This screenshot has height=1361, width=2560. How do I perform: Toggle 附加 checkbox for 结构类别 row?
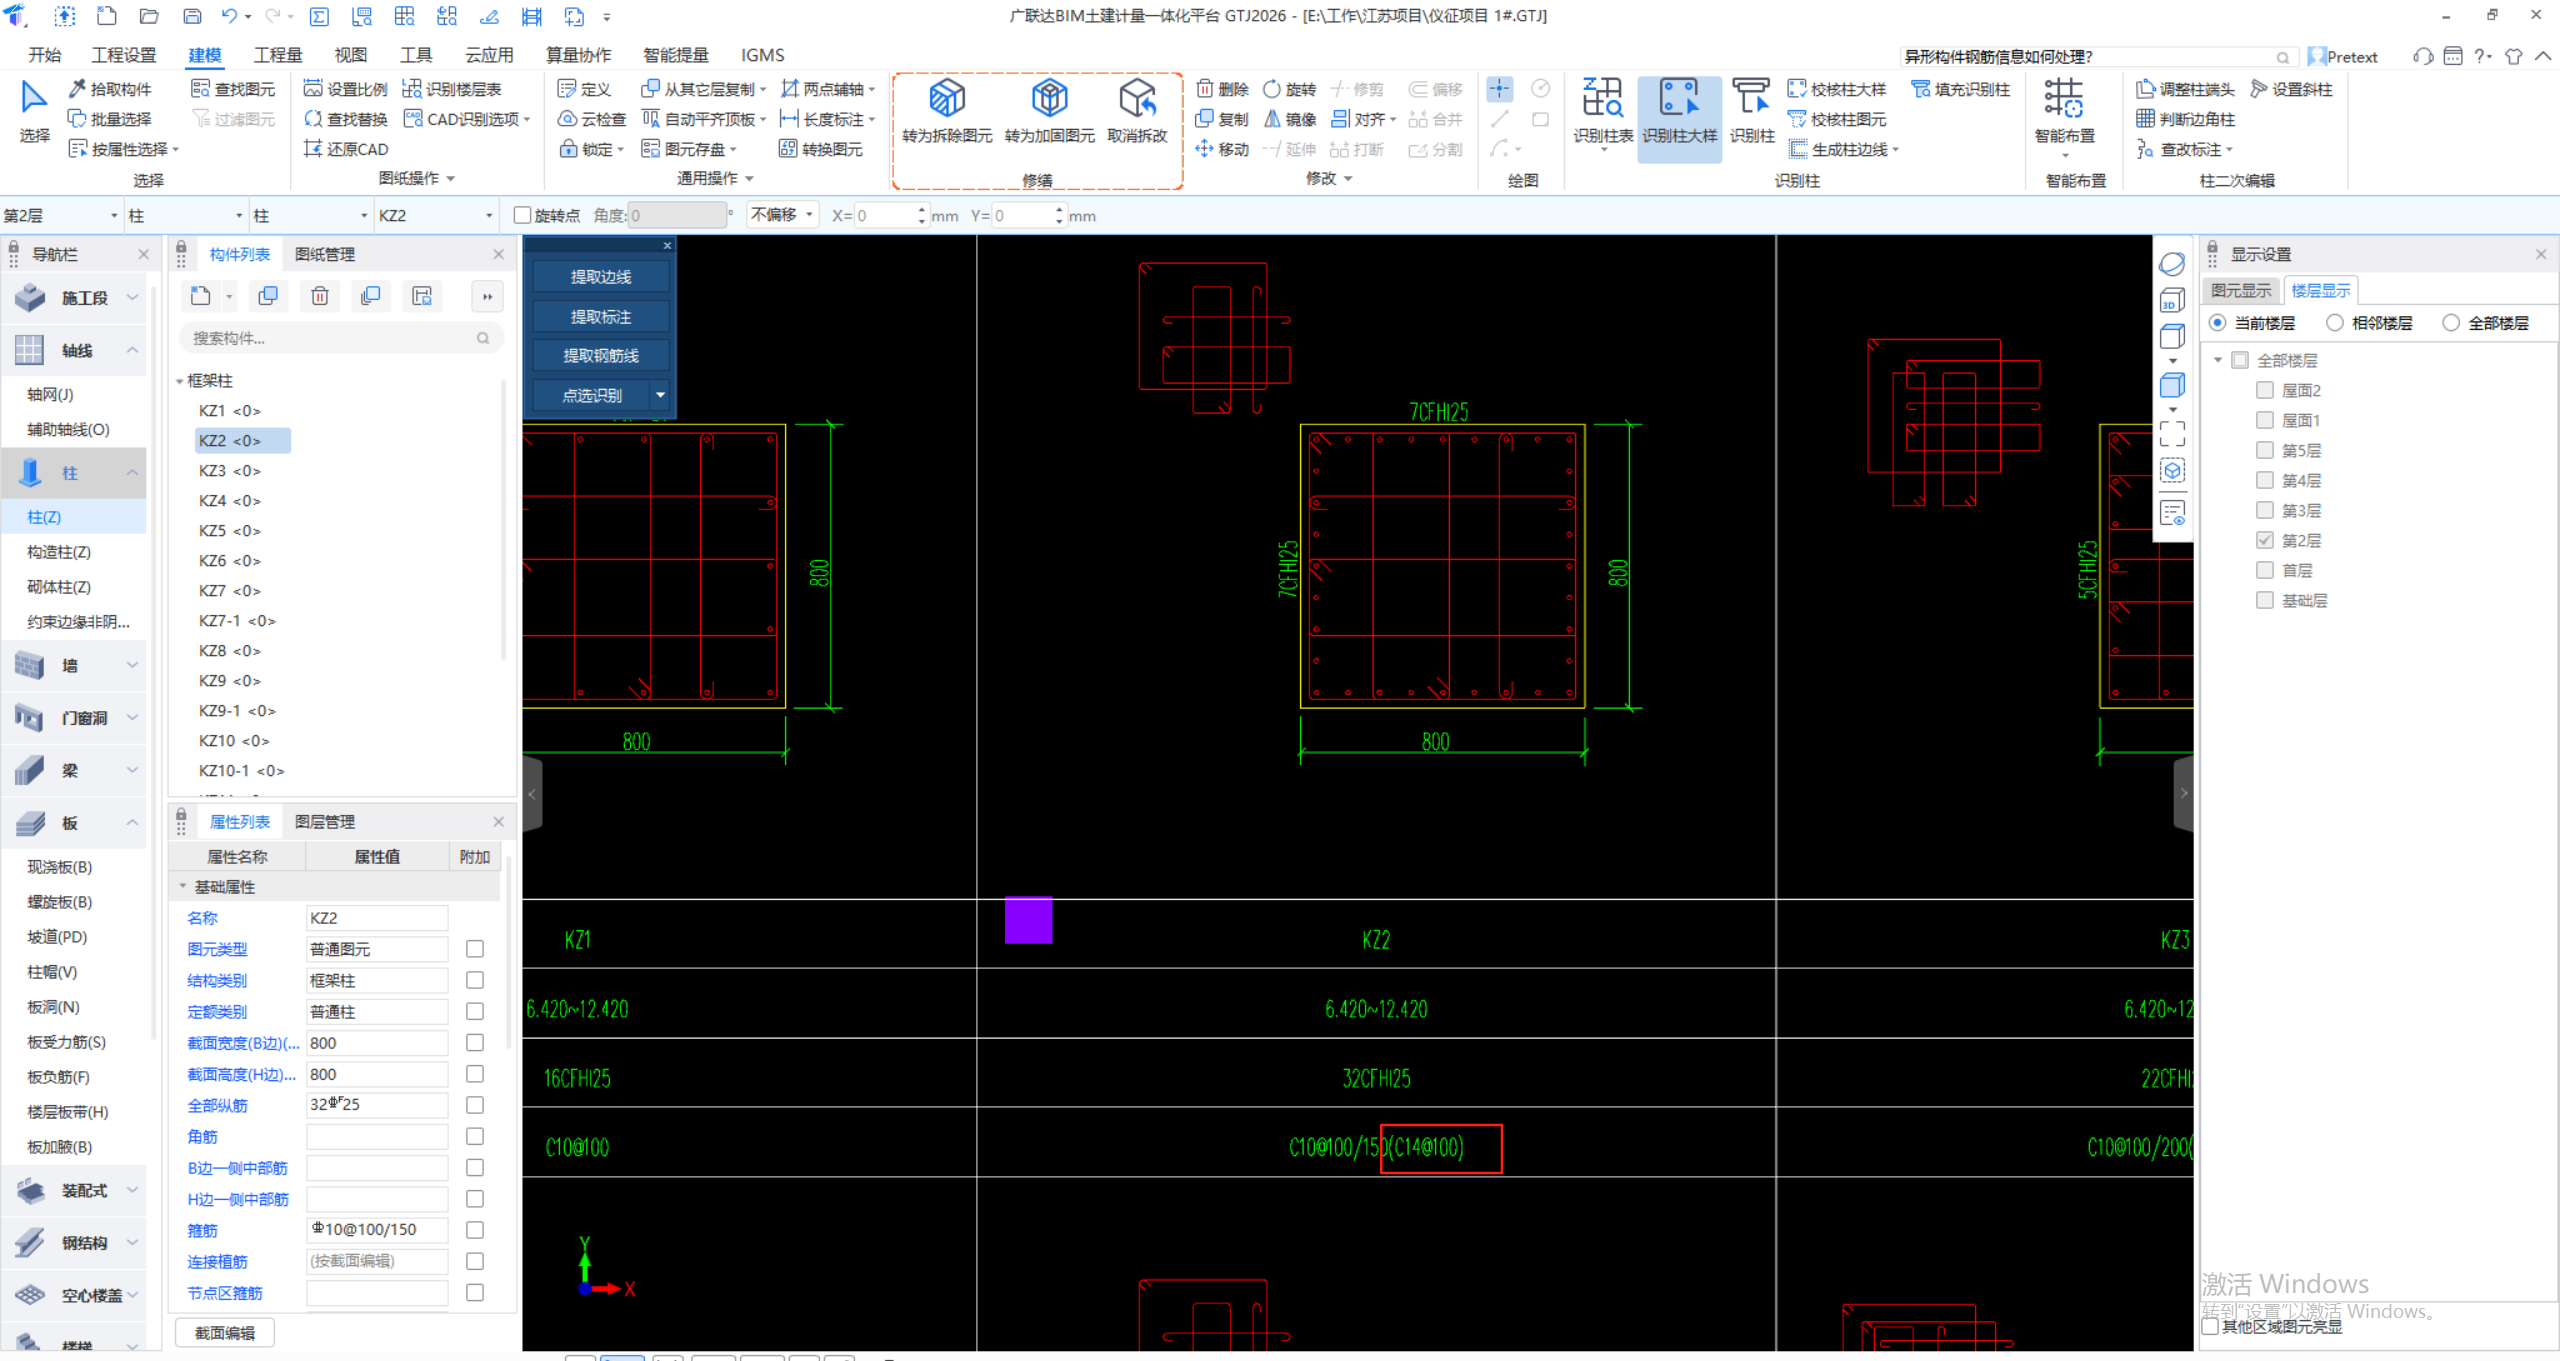tap(475, 980)
